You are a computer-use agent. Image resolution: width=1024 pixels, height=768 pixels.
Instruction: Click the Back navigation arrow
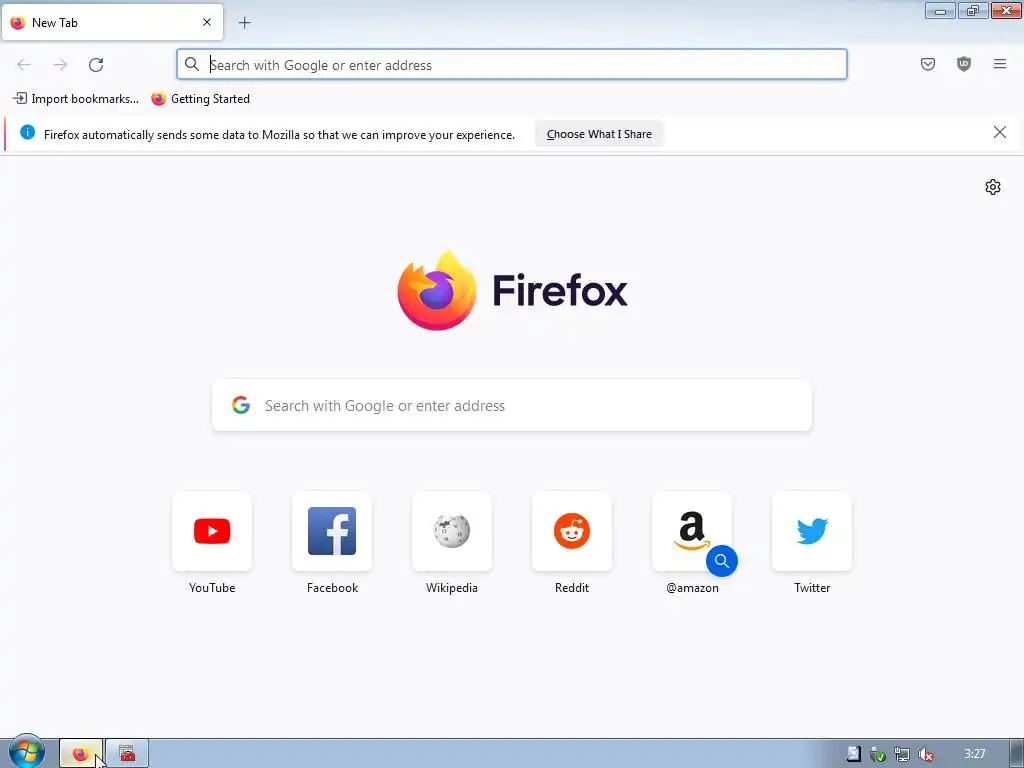tap(24, 65)
